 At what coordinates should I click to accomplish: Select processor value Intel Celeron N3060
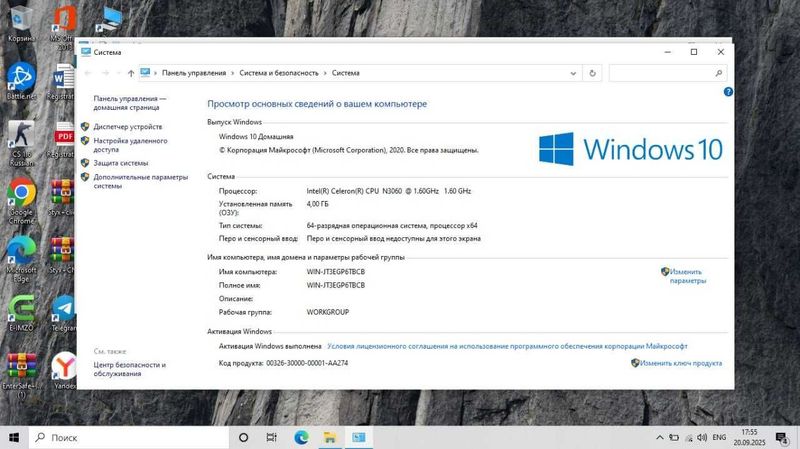[x=388, y=191]
